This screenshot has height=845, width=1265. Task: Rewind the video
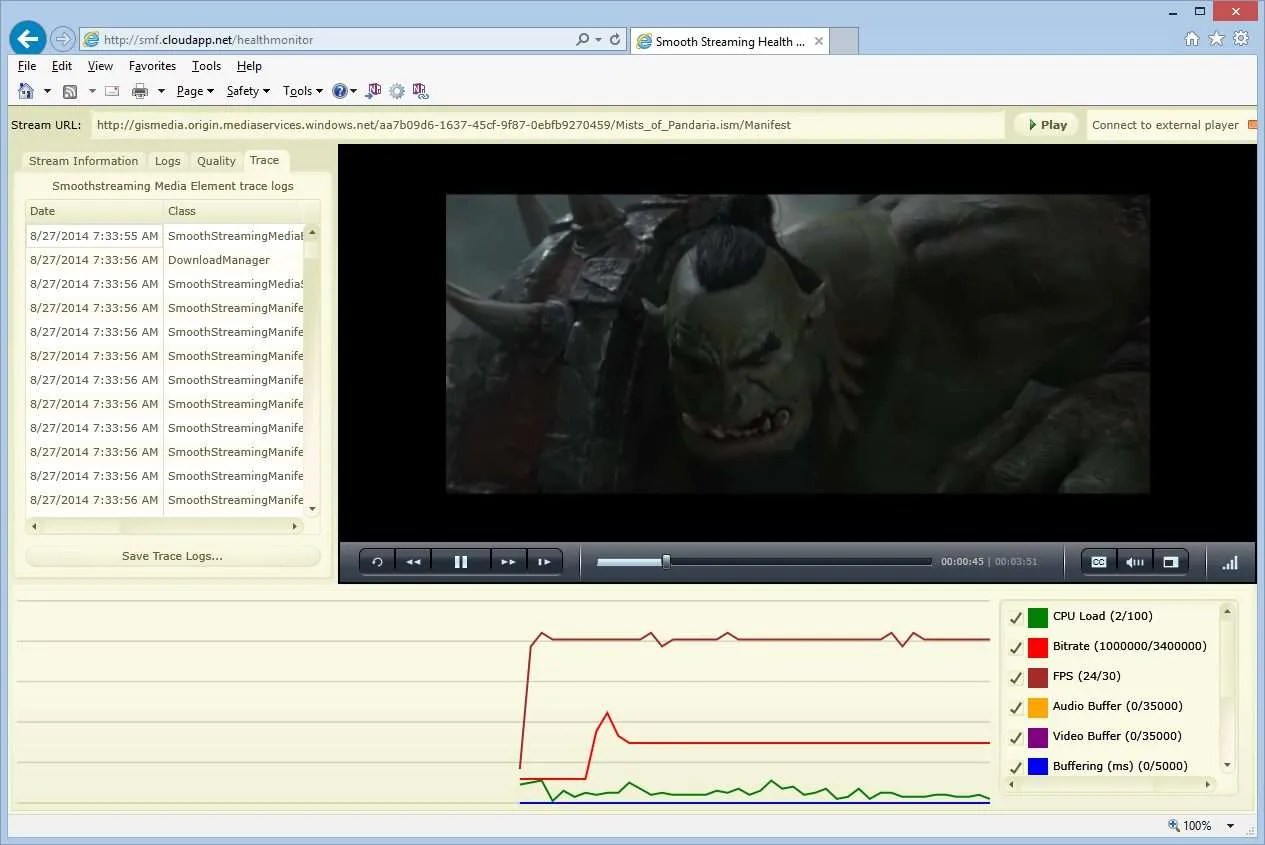(413, 562)
